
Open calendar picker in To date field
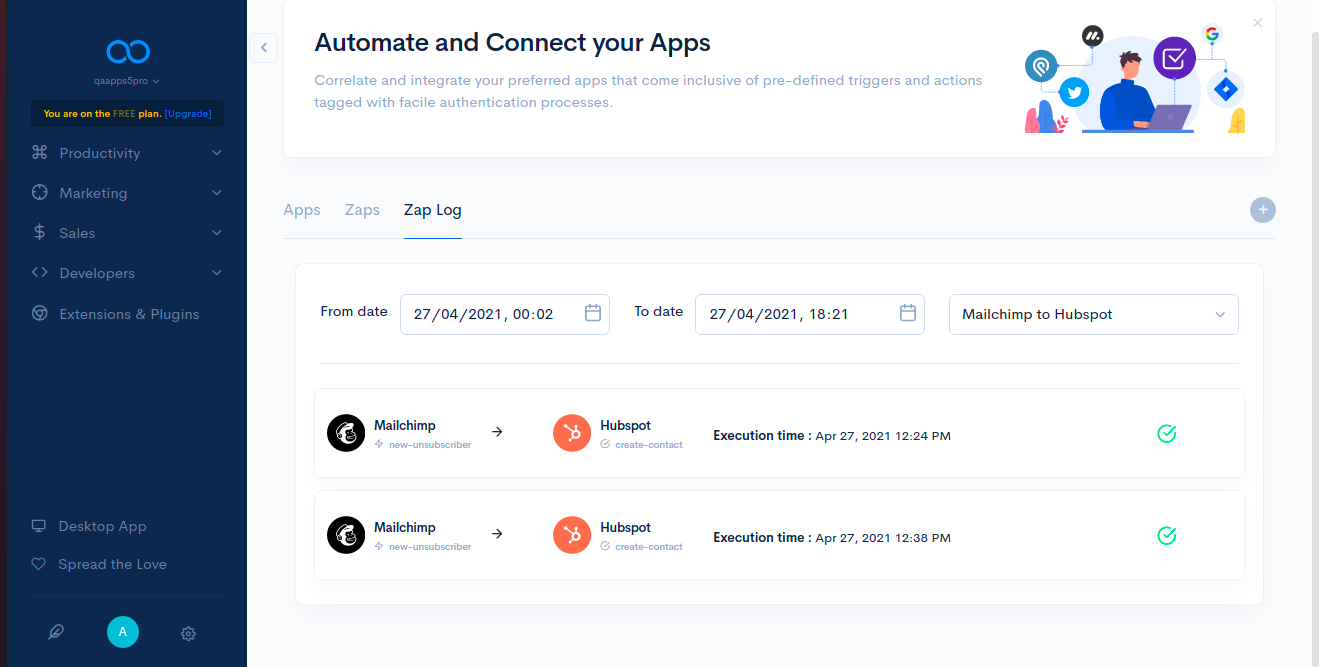[907, 313]
